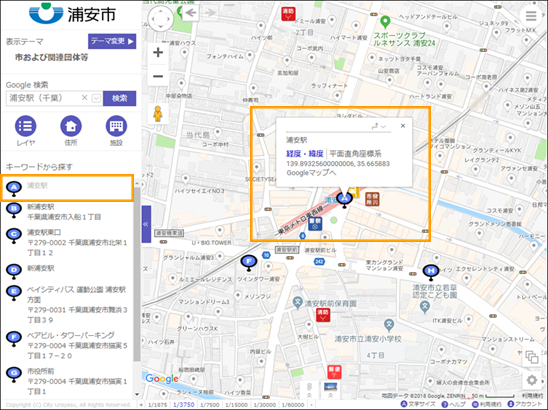Click the スポーツクラブ ルネサンス 浦安24 green pin
This screenshot has width=548, height=410.
click(x=385, y=22)
